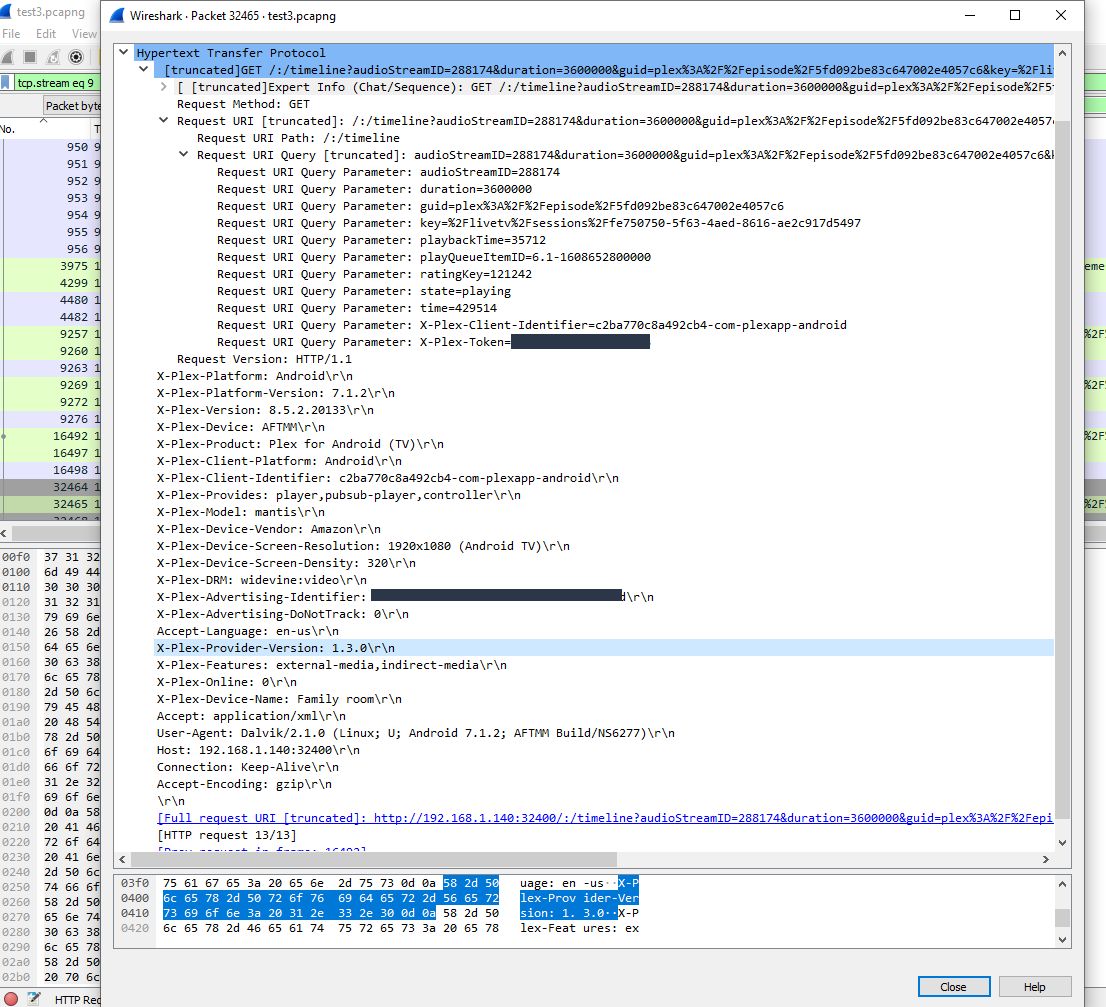Select X-Plex-DRM: widevine:video header
The image size is (1106, 1007).
tap(262, 580)
